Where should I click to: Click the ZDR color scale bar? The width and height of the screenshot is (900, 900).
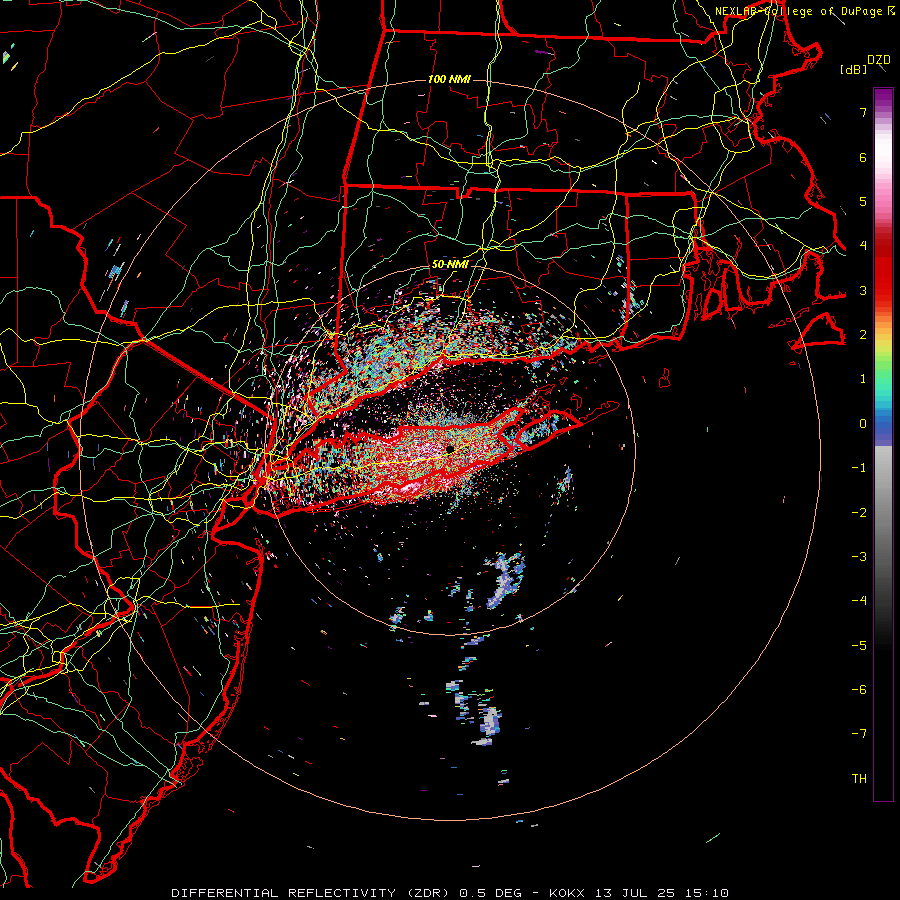[883, 444]
